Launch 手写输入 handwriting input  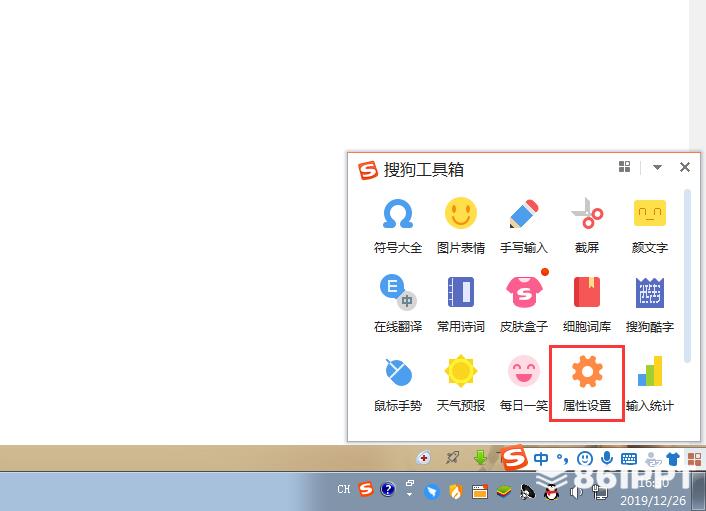524,226
